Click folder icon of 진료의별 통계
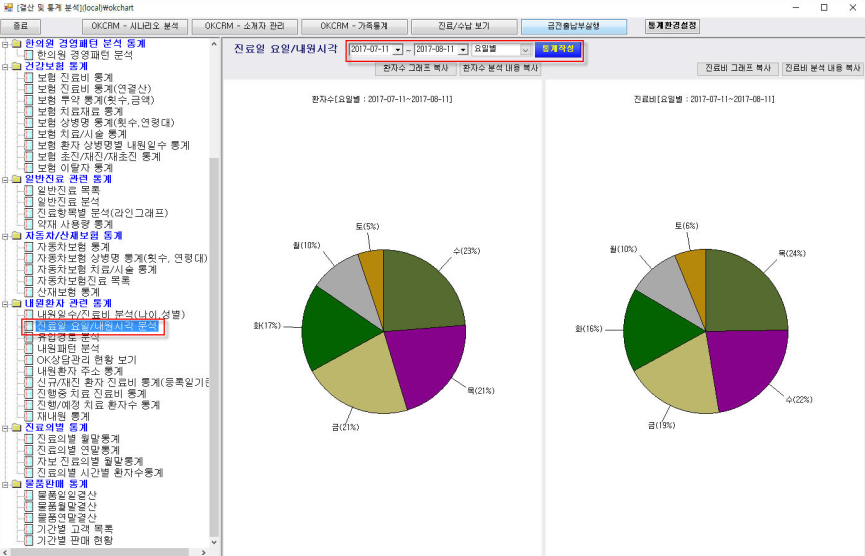Screen dimensions: 865x556 (17, 427)
